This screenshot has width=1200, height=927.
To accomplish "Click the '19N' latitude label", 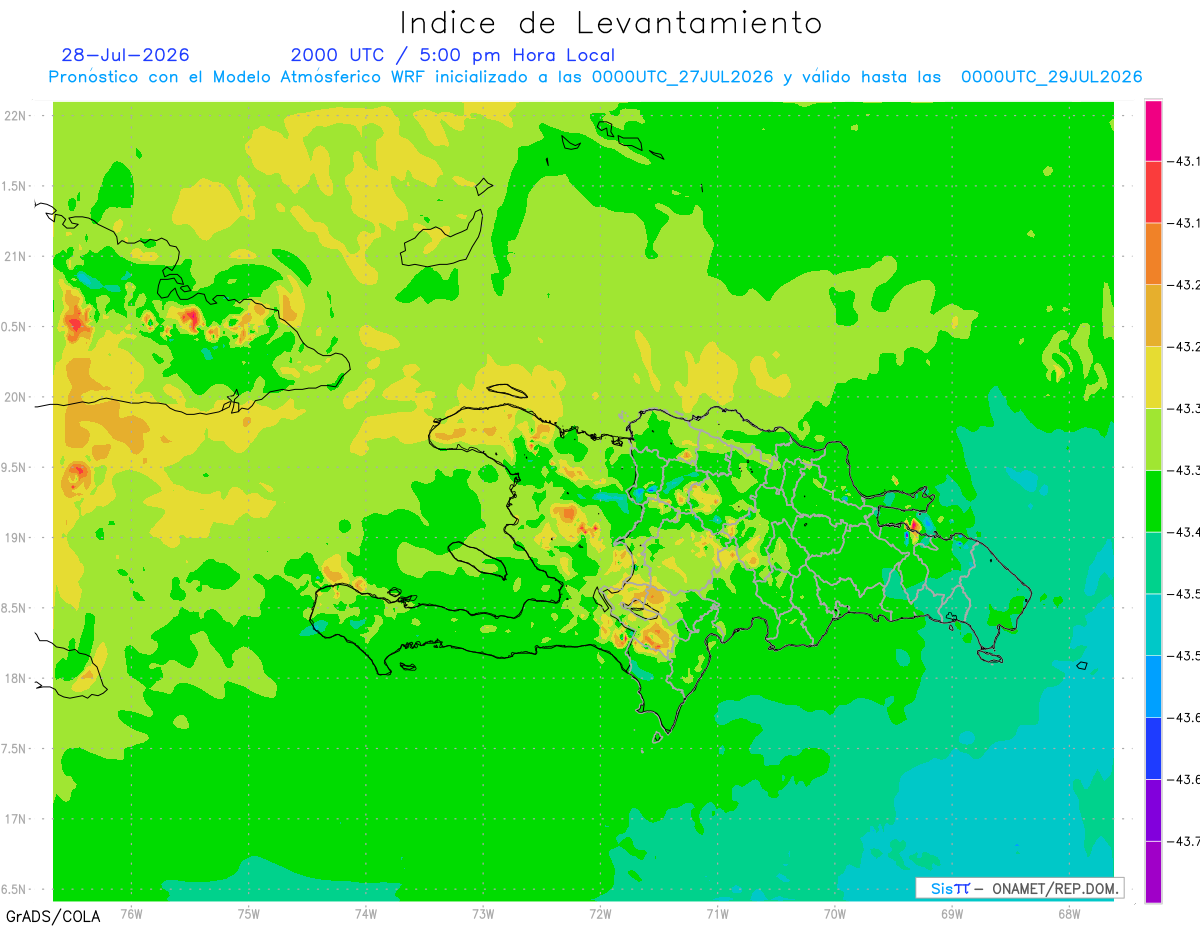I will (17, 538).
